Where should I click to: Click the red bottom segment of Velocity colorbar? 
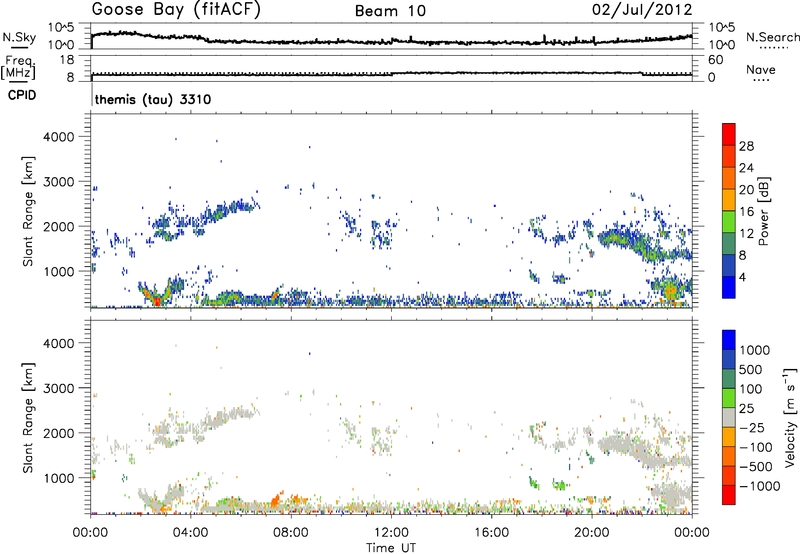pos(729,495)
